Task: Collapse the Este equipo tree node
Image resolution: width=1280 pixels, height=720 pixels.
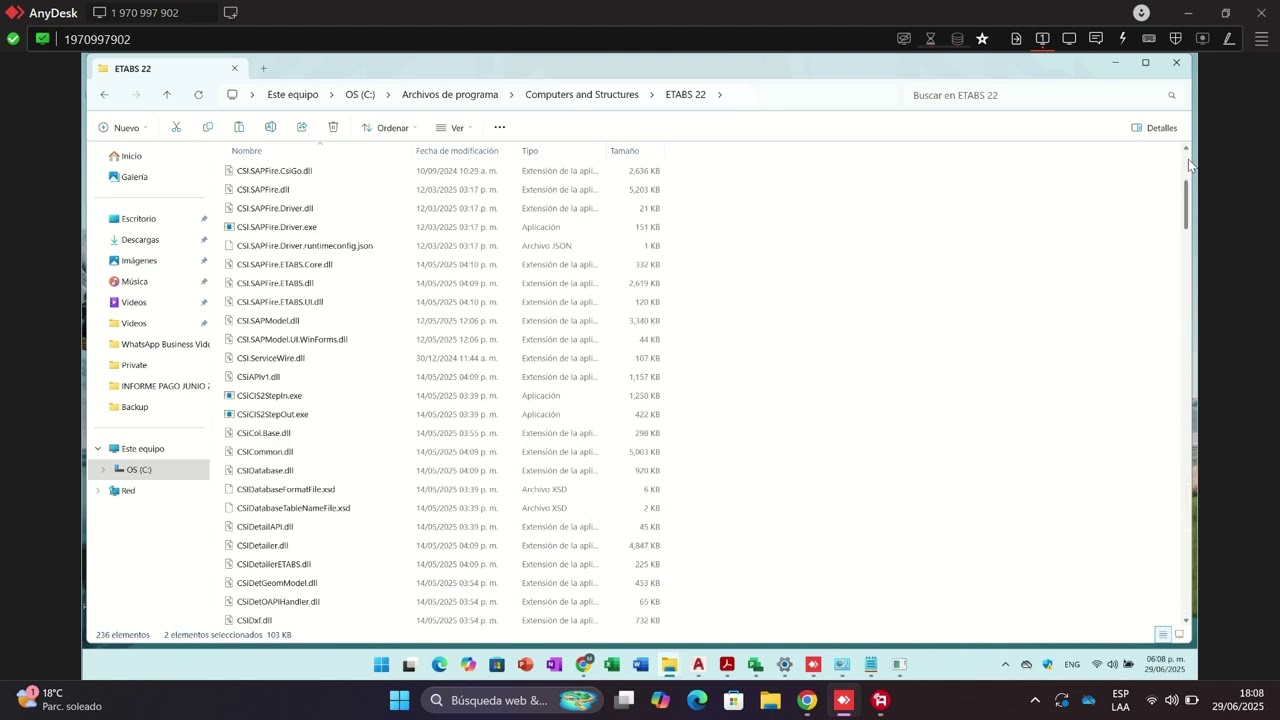Action: (x=98, y=449)
